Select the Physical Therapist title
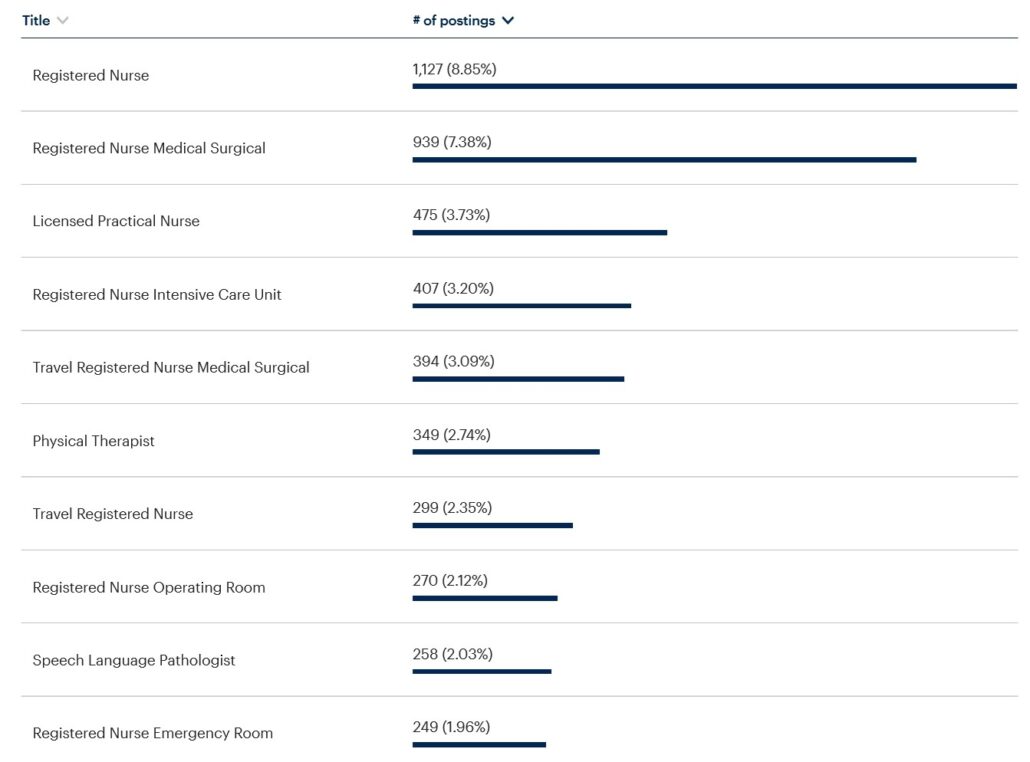Viewport: 1030px width, 762px height. 93,441
